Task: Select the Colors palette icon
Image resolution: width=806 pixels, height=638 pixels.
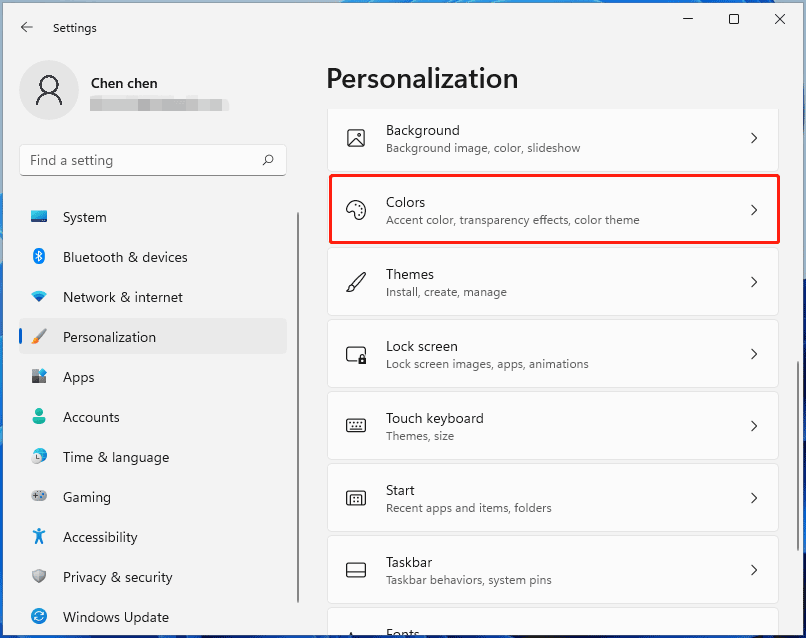Action: click(355, 209)
